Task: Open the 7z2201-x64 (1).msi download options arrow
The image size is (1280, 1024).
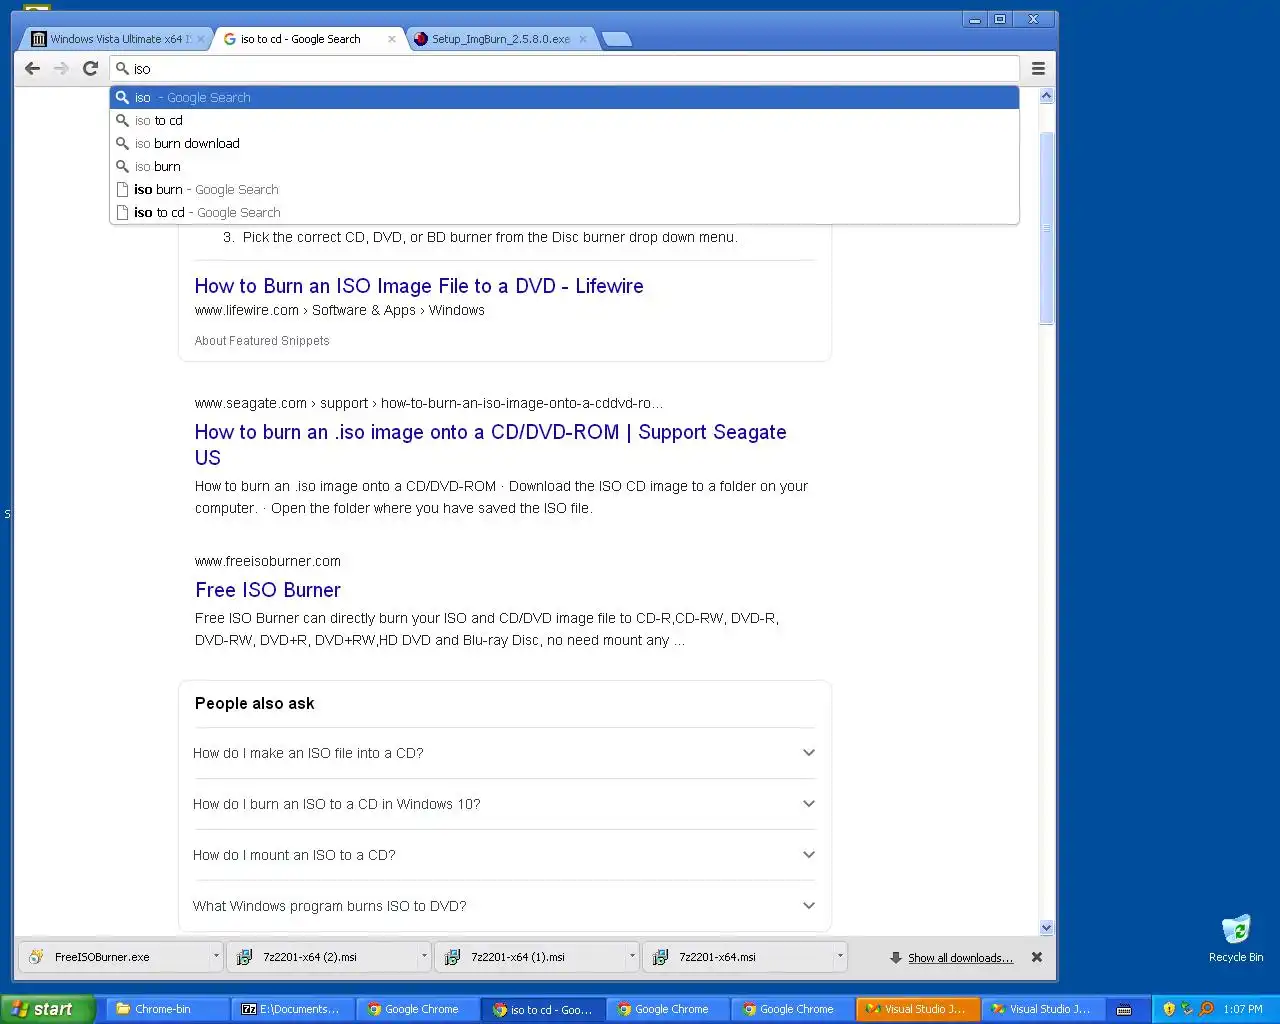Action: [x=632, y=957]
